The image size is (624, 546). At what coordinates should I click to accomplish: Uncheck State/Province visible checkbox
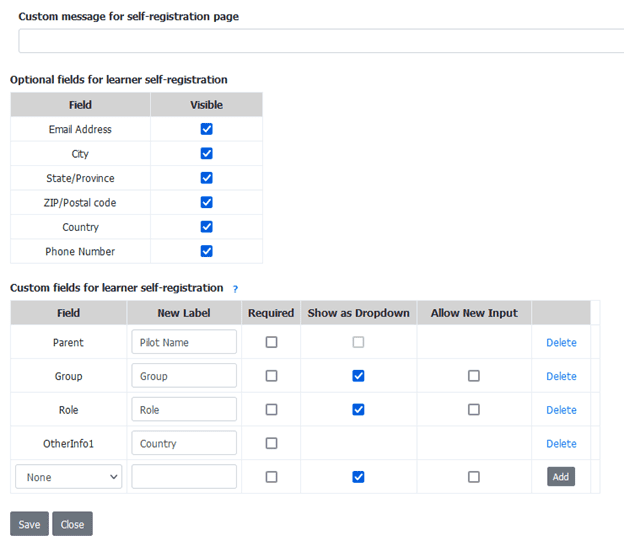click(206, 178)
